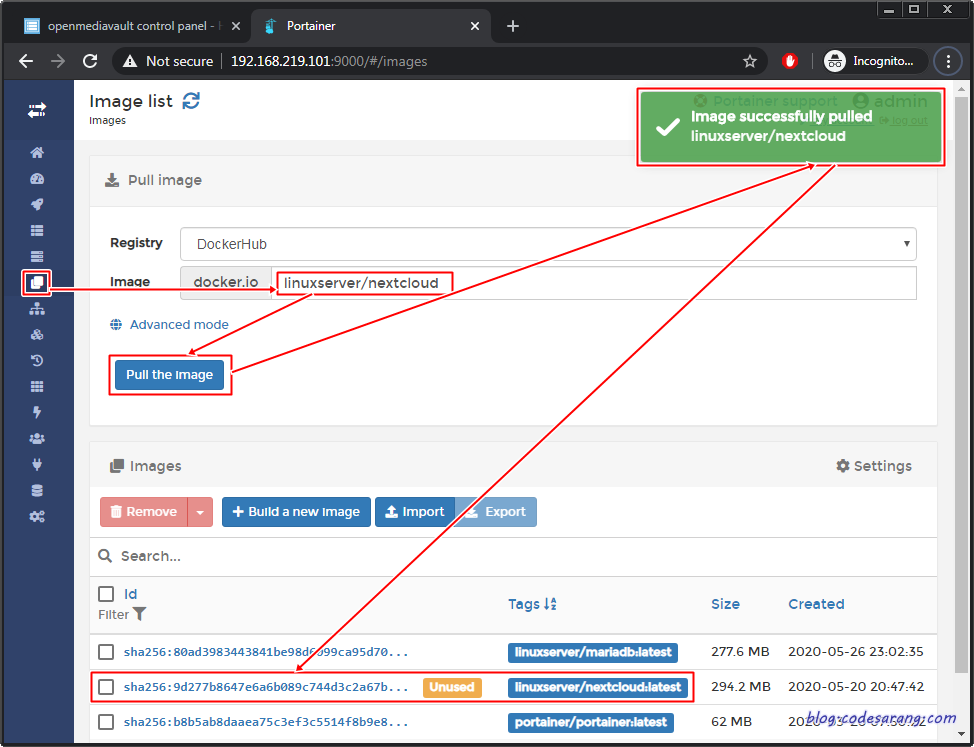Open the Incognito profile indicator

875,61
